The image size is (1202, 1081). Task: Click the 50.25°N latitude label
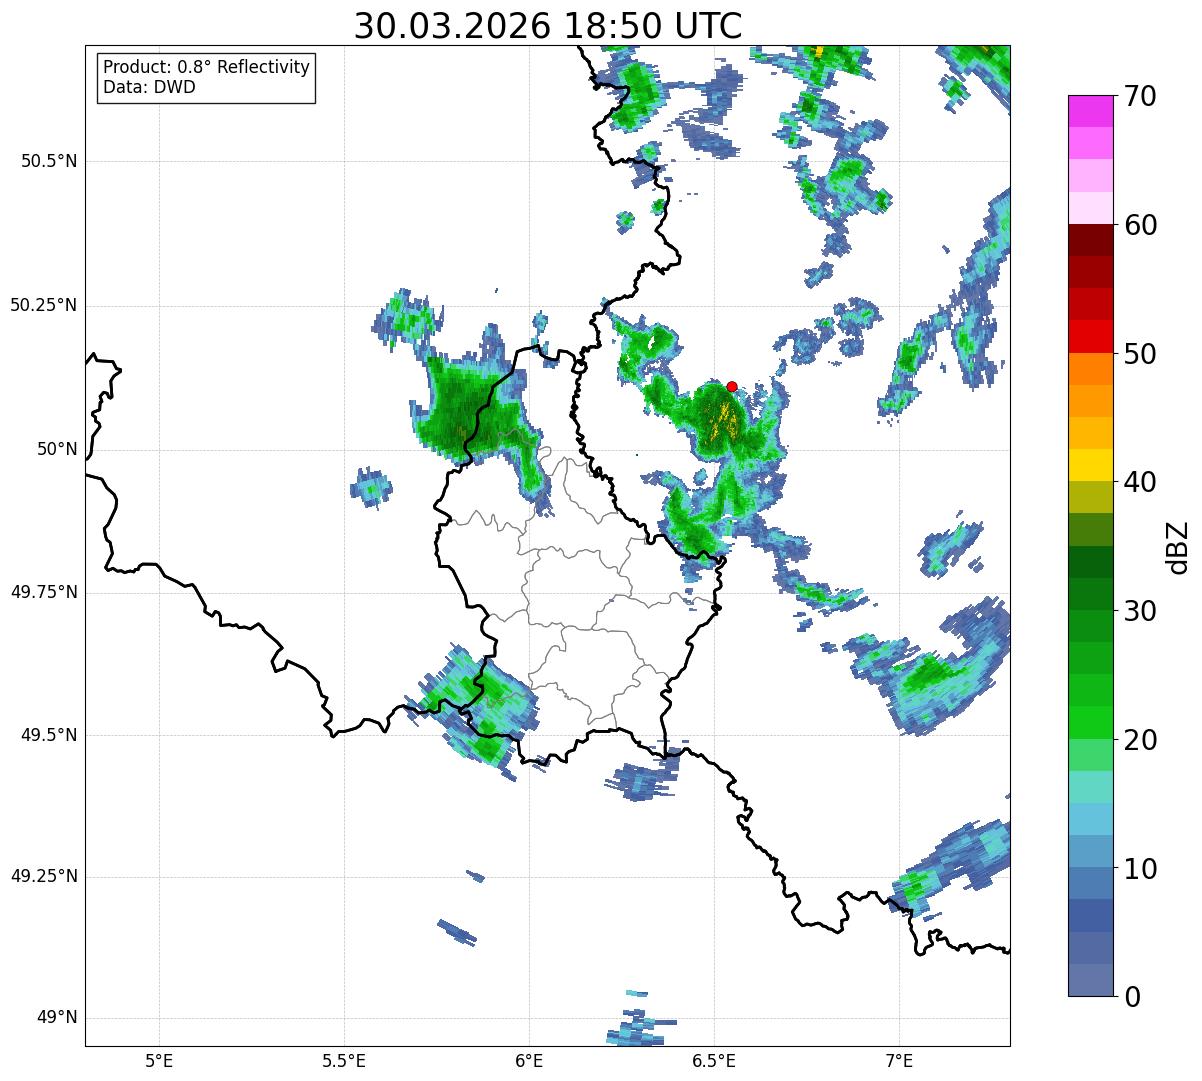pos(44,305)
